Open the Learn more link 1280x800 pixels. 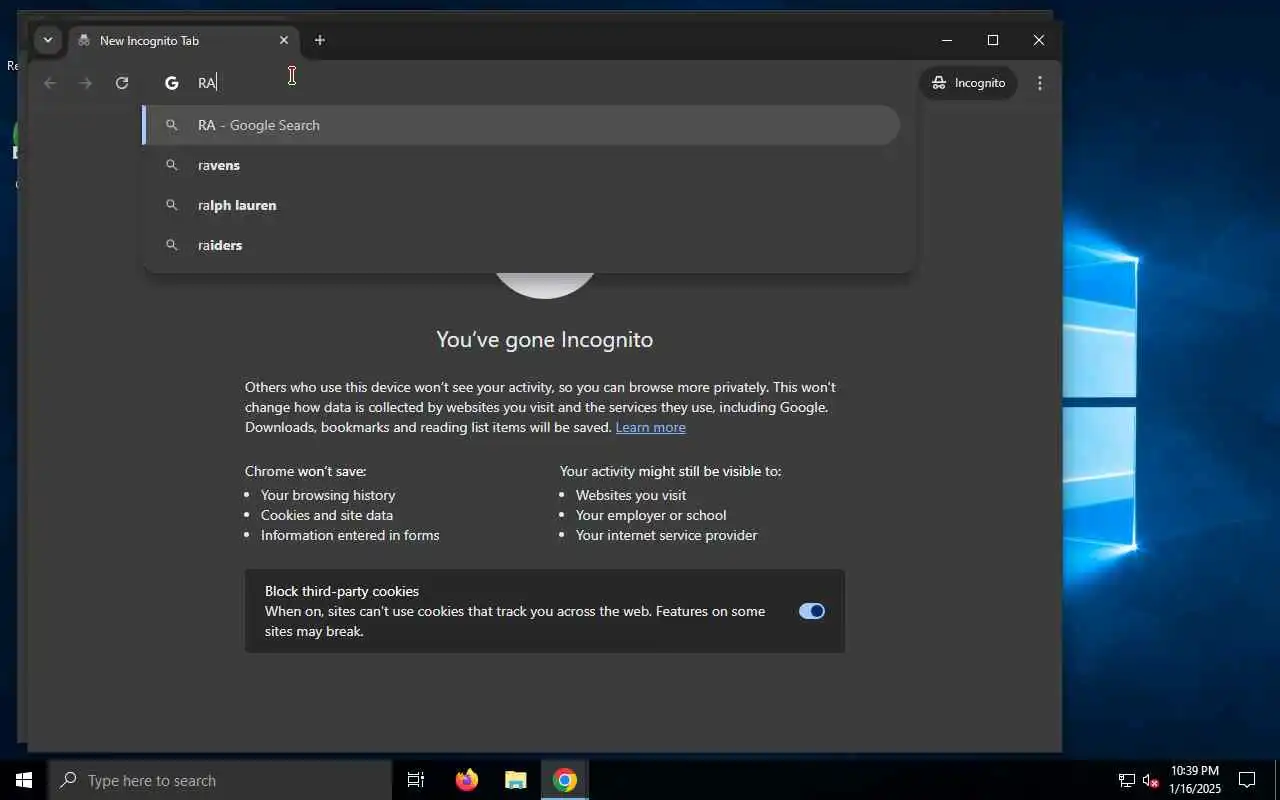(650, 427)
